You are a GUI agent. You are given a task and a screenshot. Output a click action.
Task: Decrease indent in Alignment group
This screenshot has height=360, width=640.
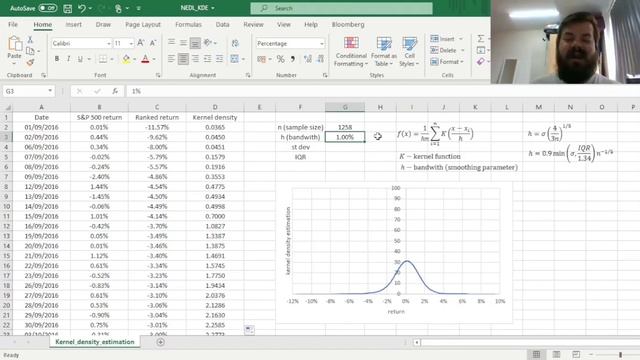click(x=207, y=59)
